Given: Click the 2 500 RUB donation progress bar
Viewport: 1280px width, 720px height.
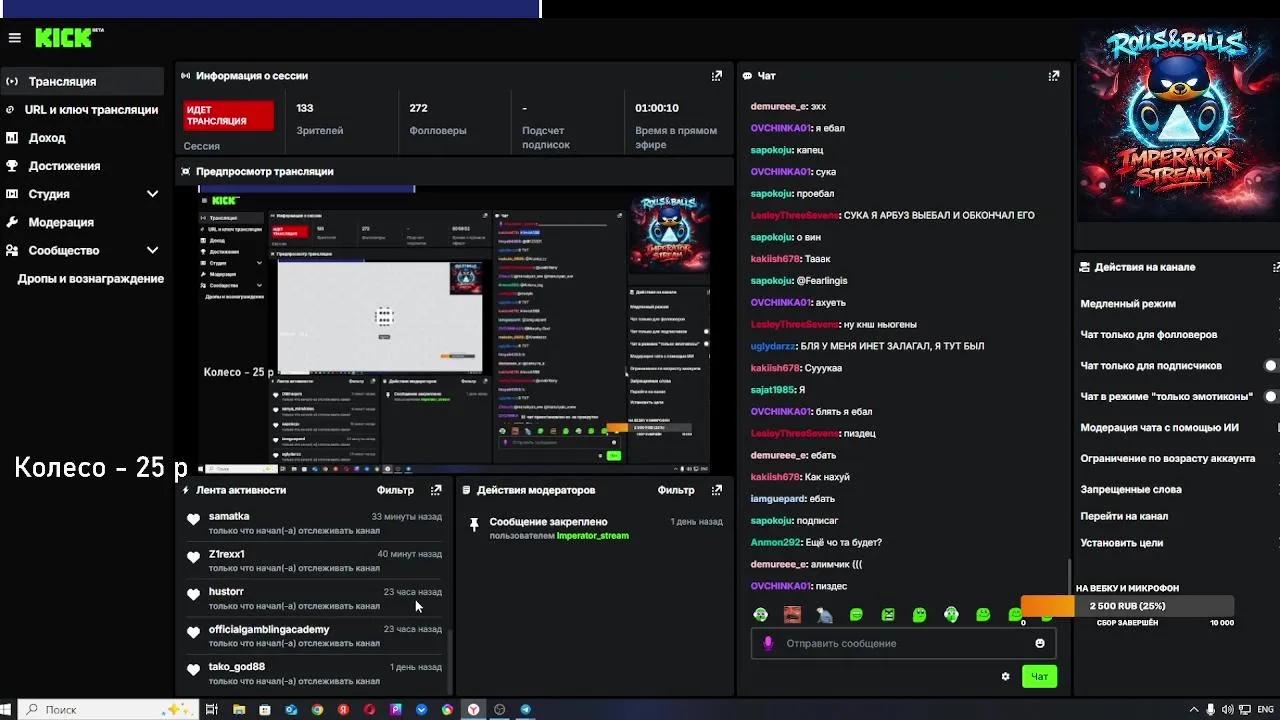Looking at the screenshot, I should (1127, 606).
